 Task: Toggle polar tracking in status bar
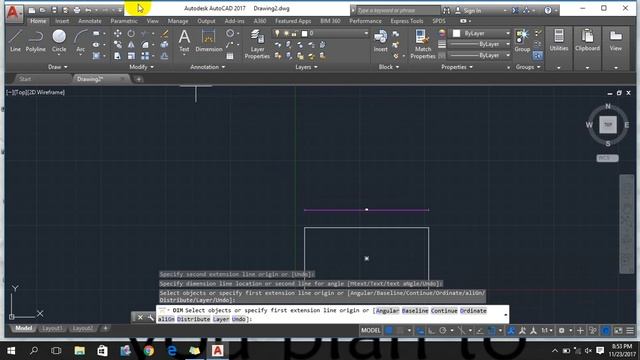coord(443,331)
